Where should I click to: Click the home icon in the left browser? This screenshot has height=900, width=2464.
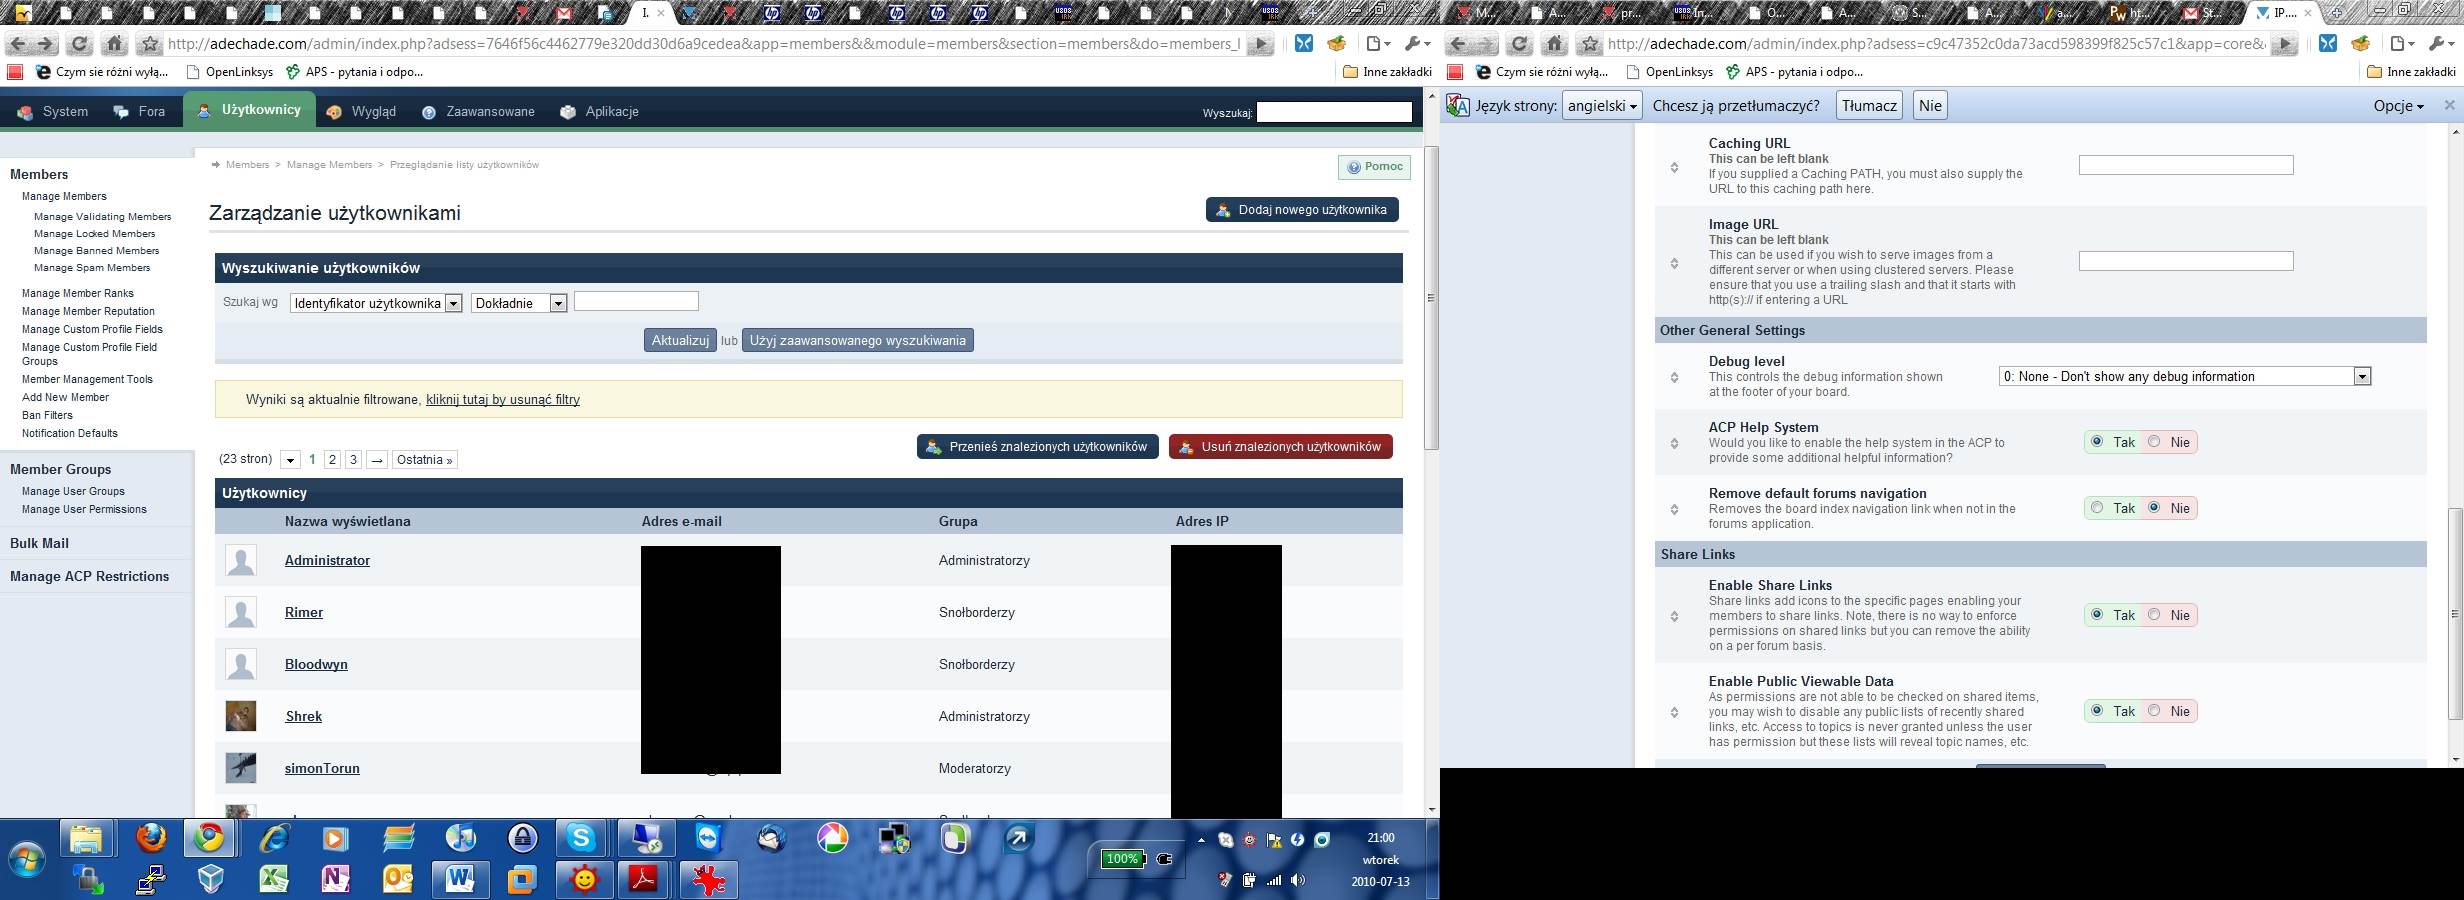coord(115,44)
